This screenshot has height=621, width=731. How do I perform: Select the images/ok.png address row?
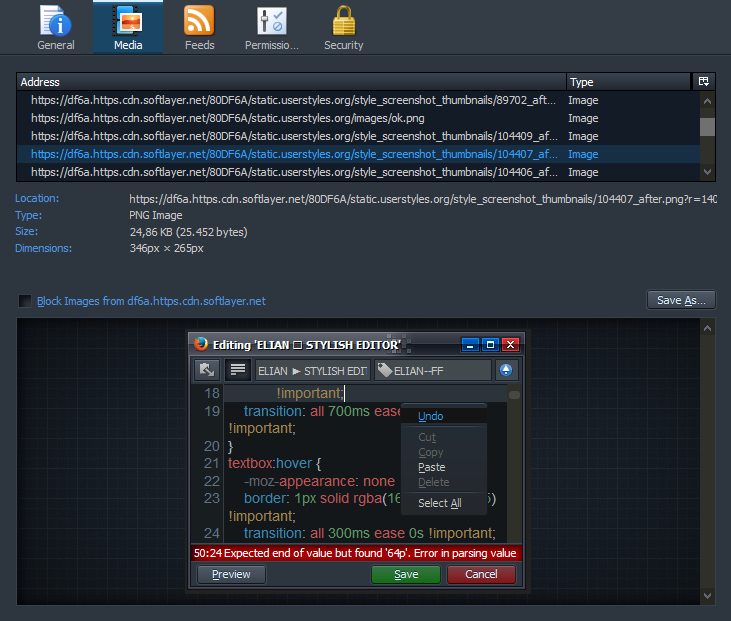pos(358,118)
